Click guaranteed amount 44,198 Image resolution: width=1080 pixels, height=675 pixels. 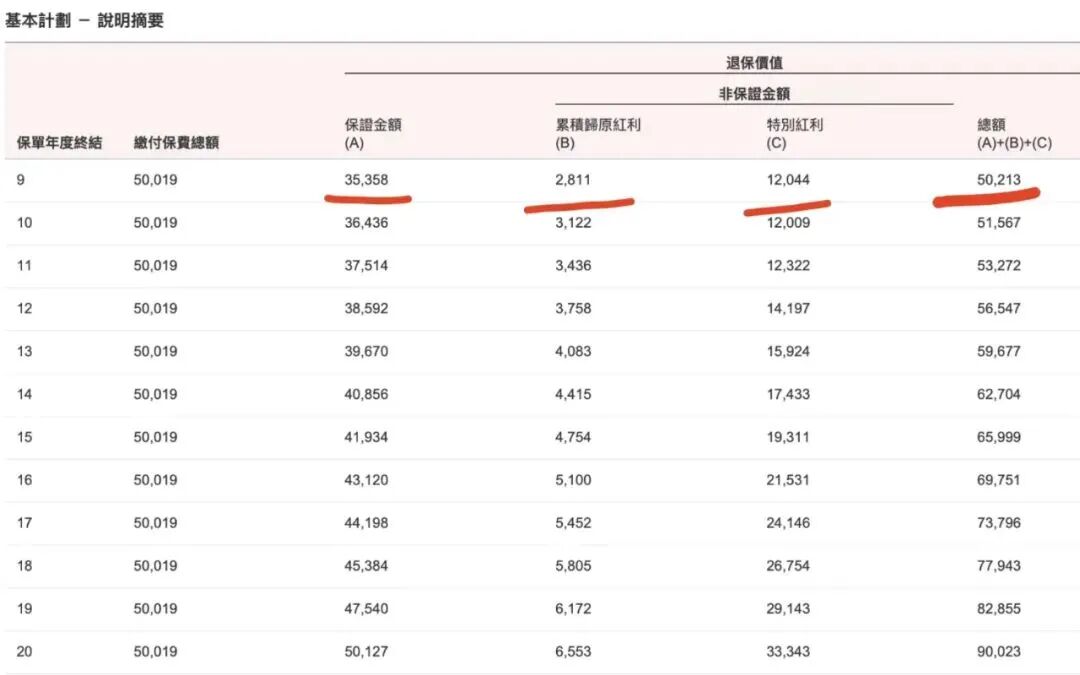[x=366, y=523]
